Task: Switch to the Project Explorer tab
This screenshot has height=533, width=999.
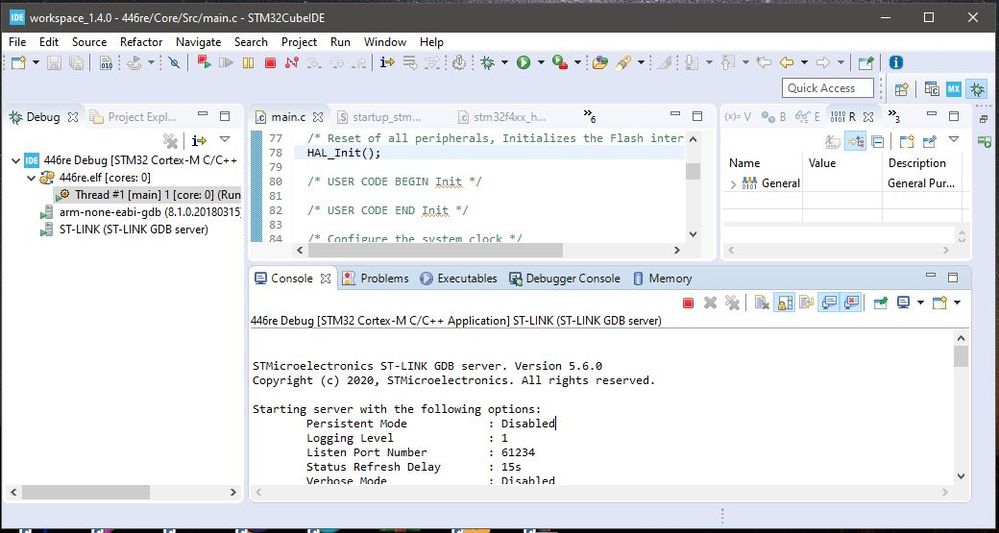Action: pyautogui.click(x=133, y=117)
